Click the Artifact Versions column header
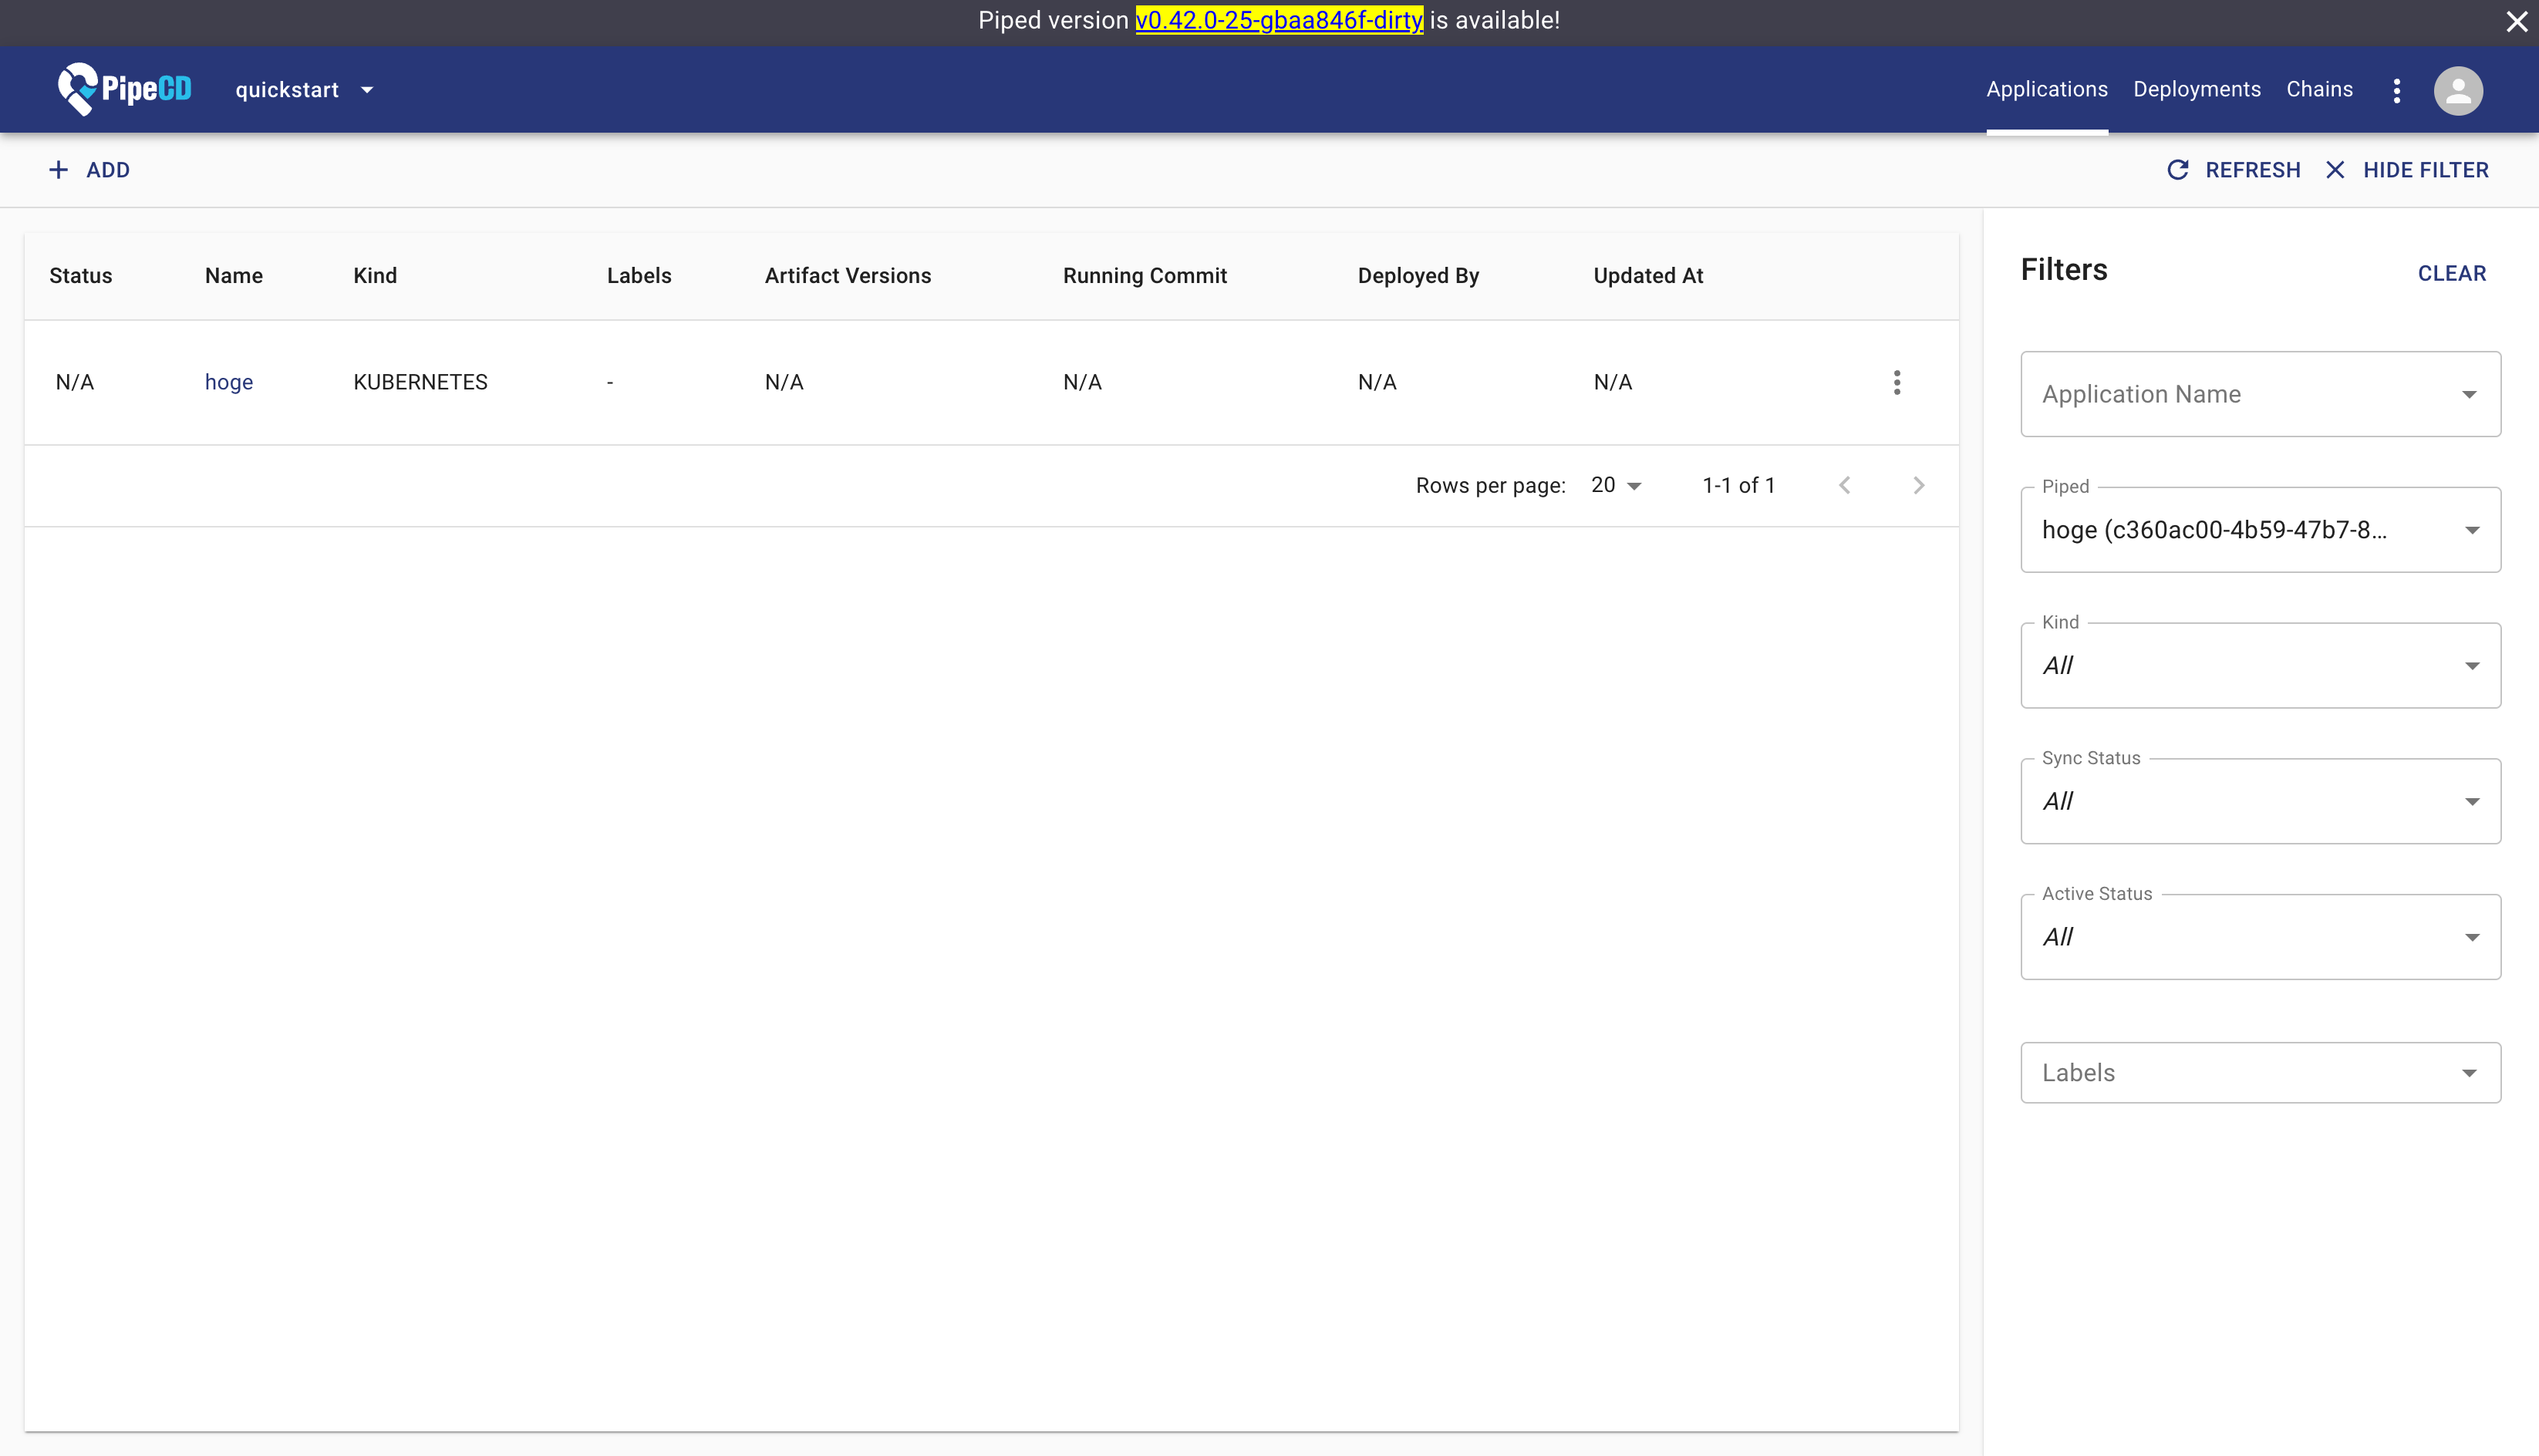 point(848,276)
